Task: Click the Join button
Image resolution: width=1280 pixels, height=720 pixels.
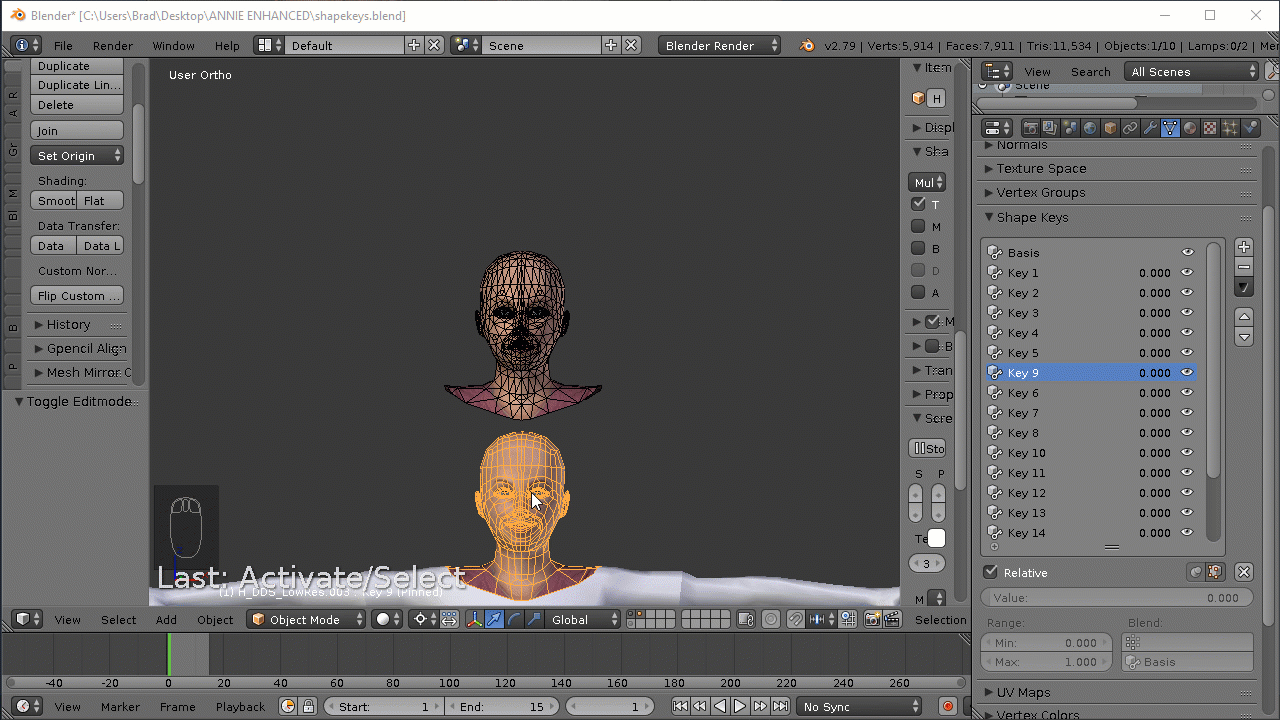Action: coord(76,131)
